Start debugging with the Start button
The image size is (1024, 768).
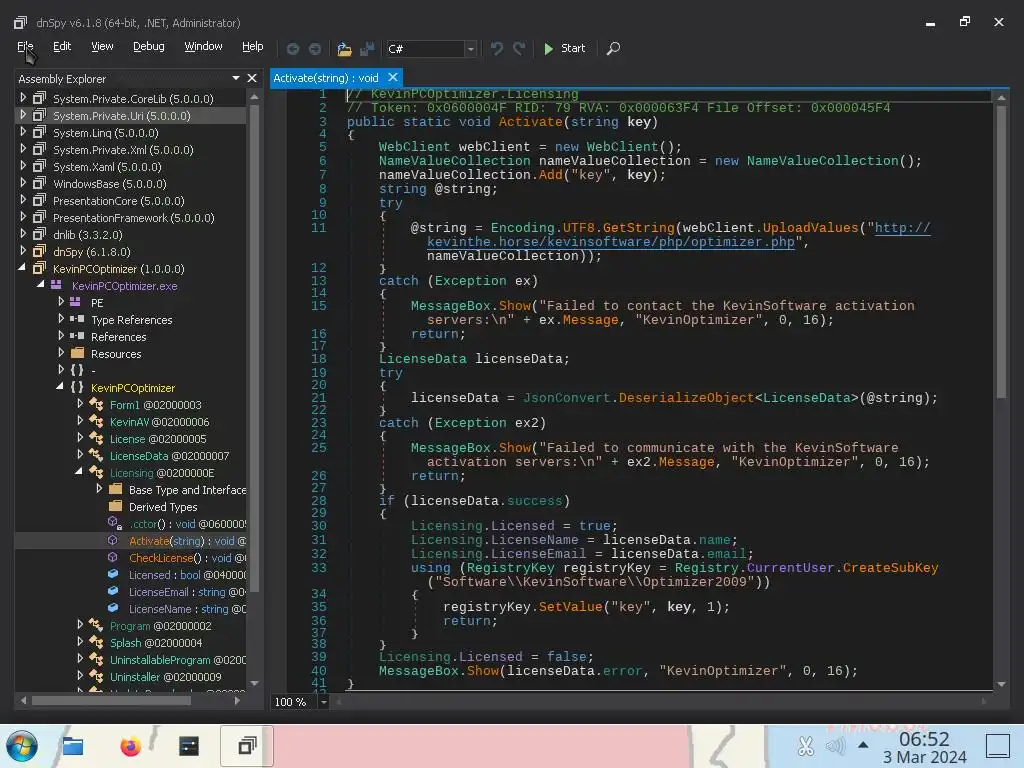[x=565, y=48]
